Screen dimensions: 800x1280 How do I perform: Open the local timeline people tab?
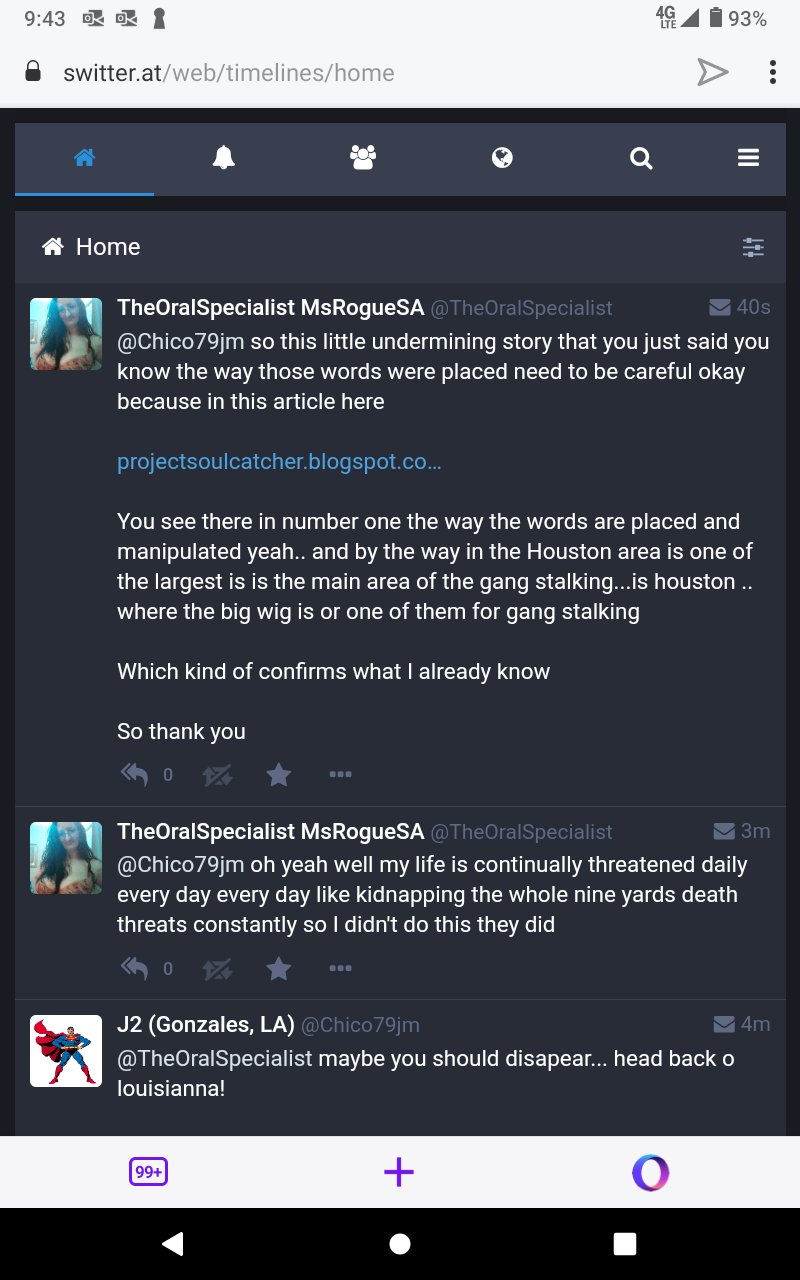363,158
